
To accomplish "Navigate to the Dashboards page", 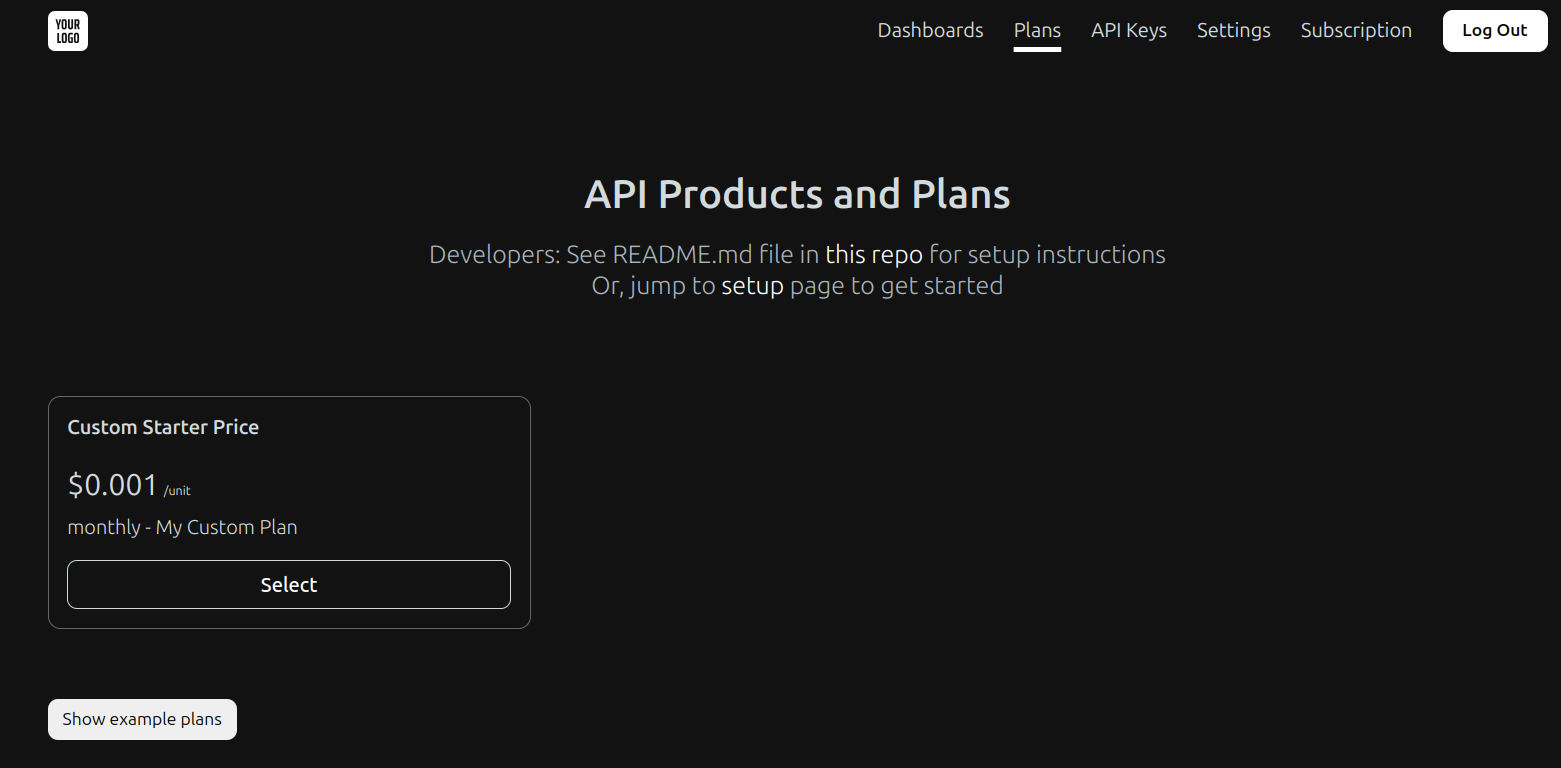I will tap(929, 30).
